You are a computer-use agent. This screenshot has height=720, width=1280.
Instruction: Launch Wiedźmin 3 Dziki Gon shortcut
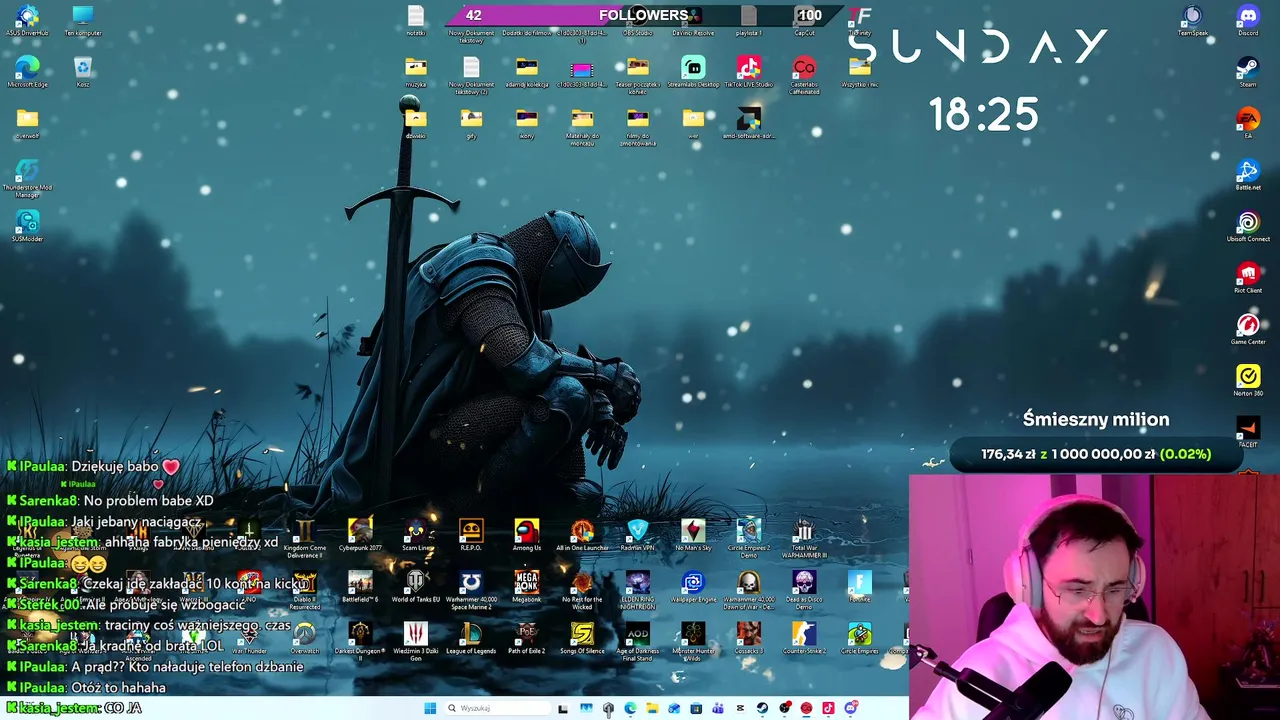tap(415, 641)
